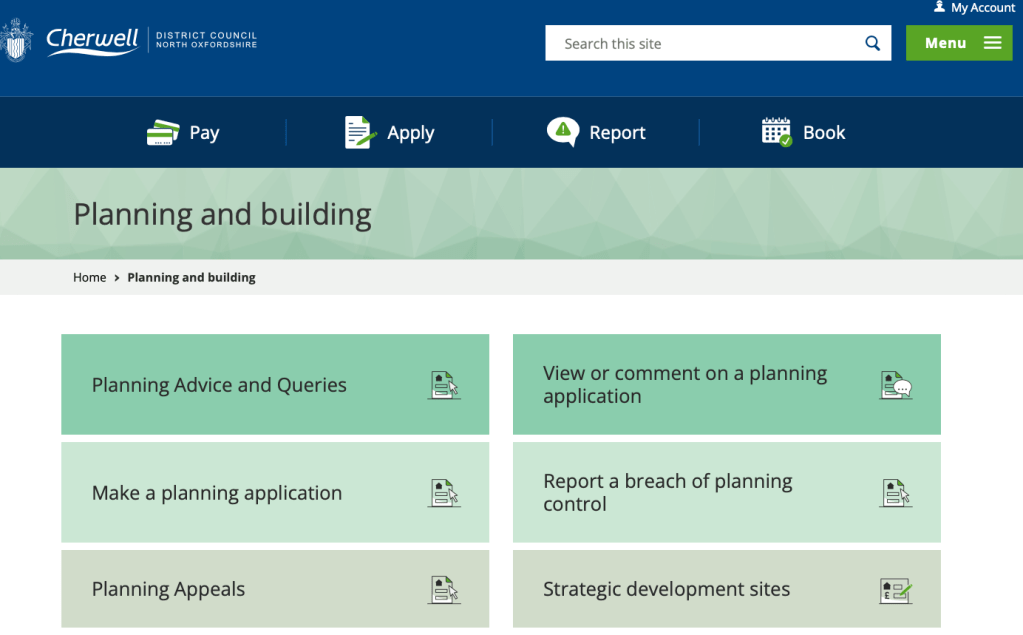Click the document pencil Apply icon
Viewport: 1023px width, 635px height.
click(x=360, y=133)
